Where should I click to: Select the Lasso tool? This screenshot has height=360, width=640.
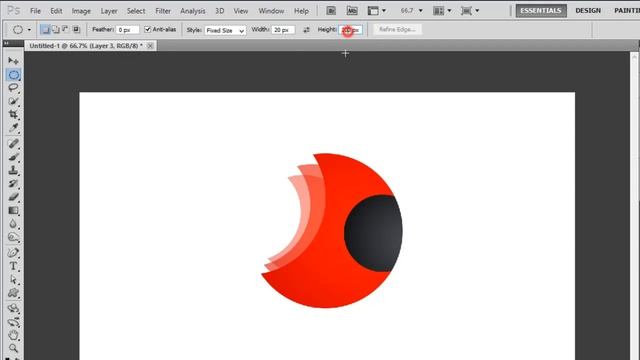[13, 88]
